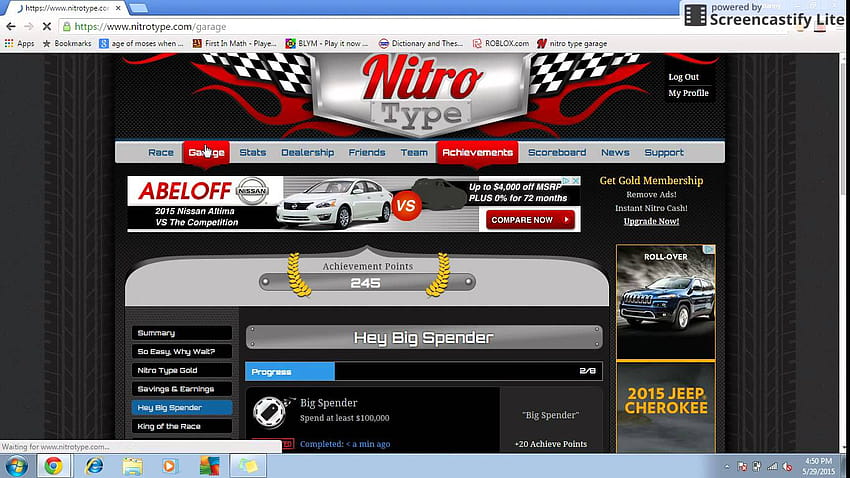Open My Profile link
This screenshot has width=850, height=478.
click(x=688, y=93)
